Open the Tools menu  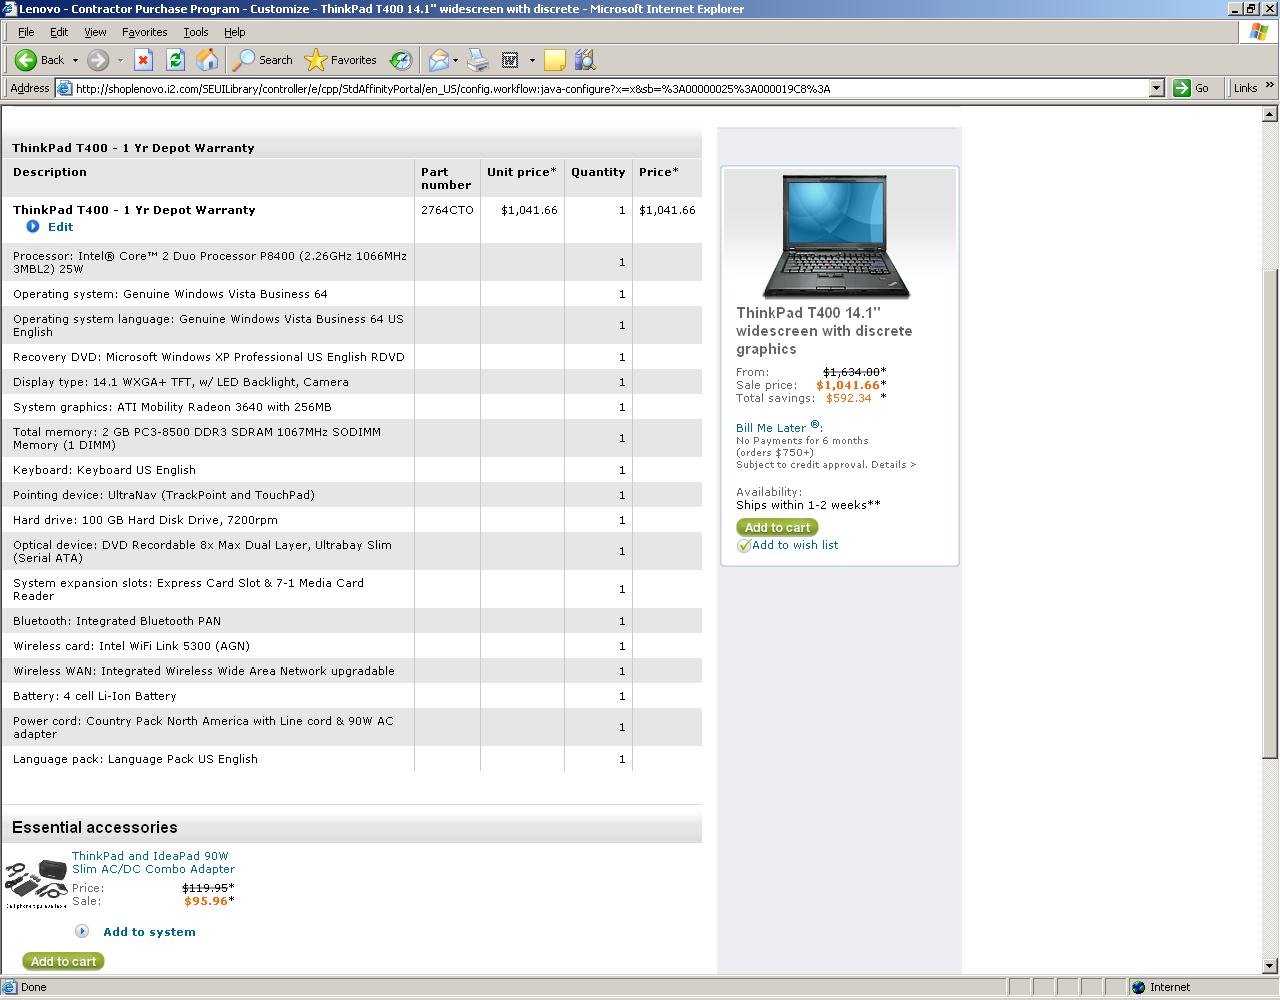pos(196,32)
